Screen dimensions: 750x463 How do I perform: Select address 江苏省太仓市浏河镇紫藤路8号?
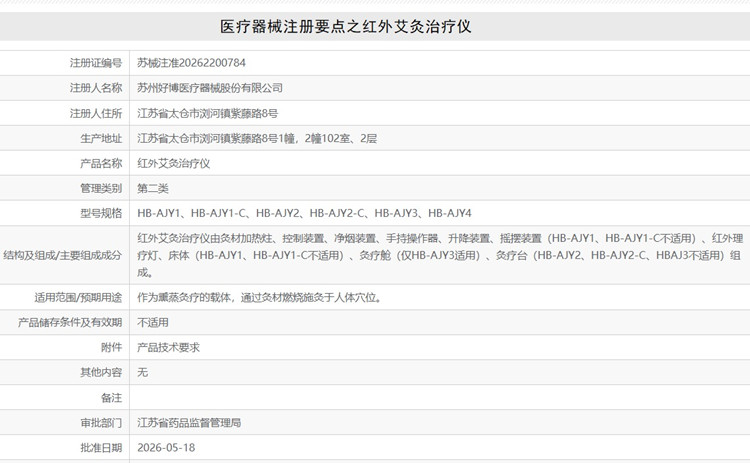pyautogui.click(x=208, y=113)
